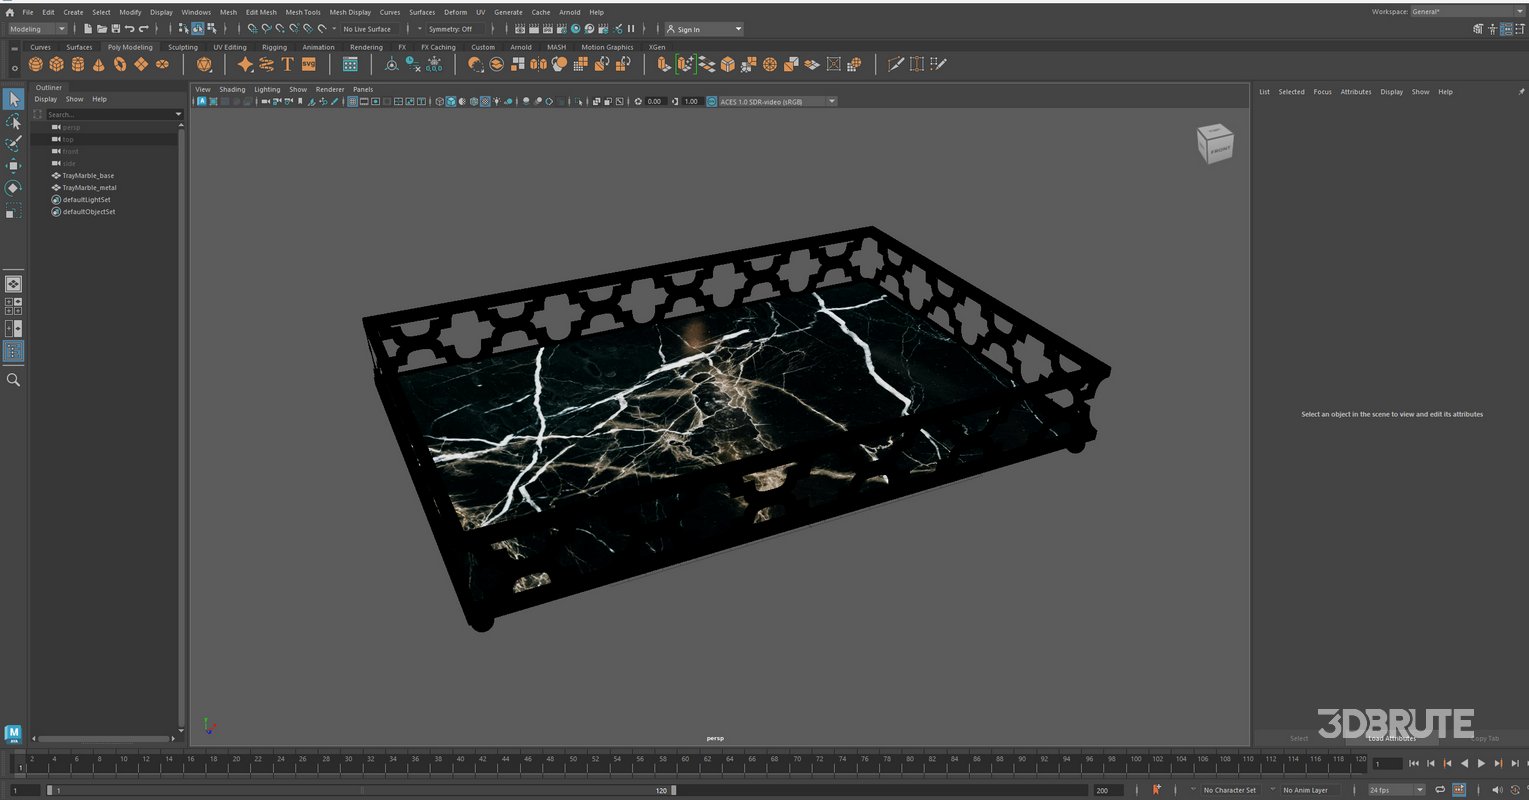This screenshot has height=800, width=1529.
Task: Click the Platonic solid icon on the shelf
Action: (x=204, y=63)
